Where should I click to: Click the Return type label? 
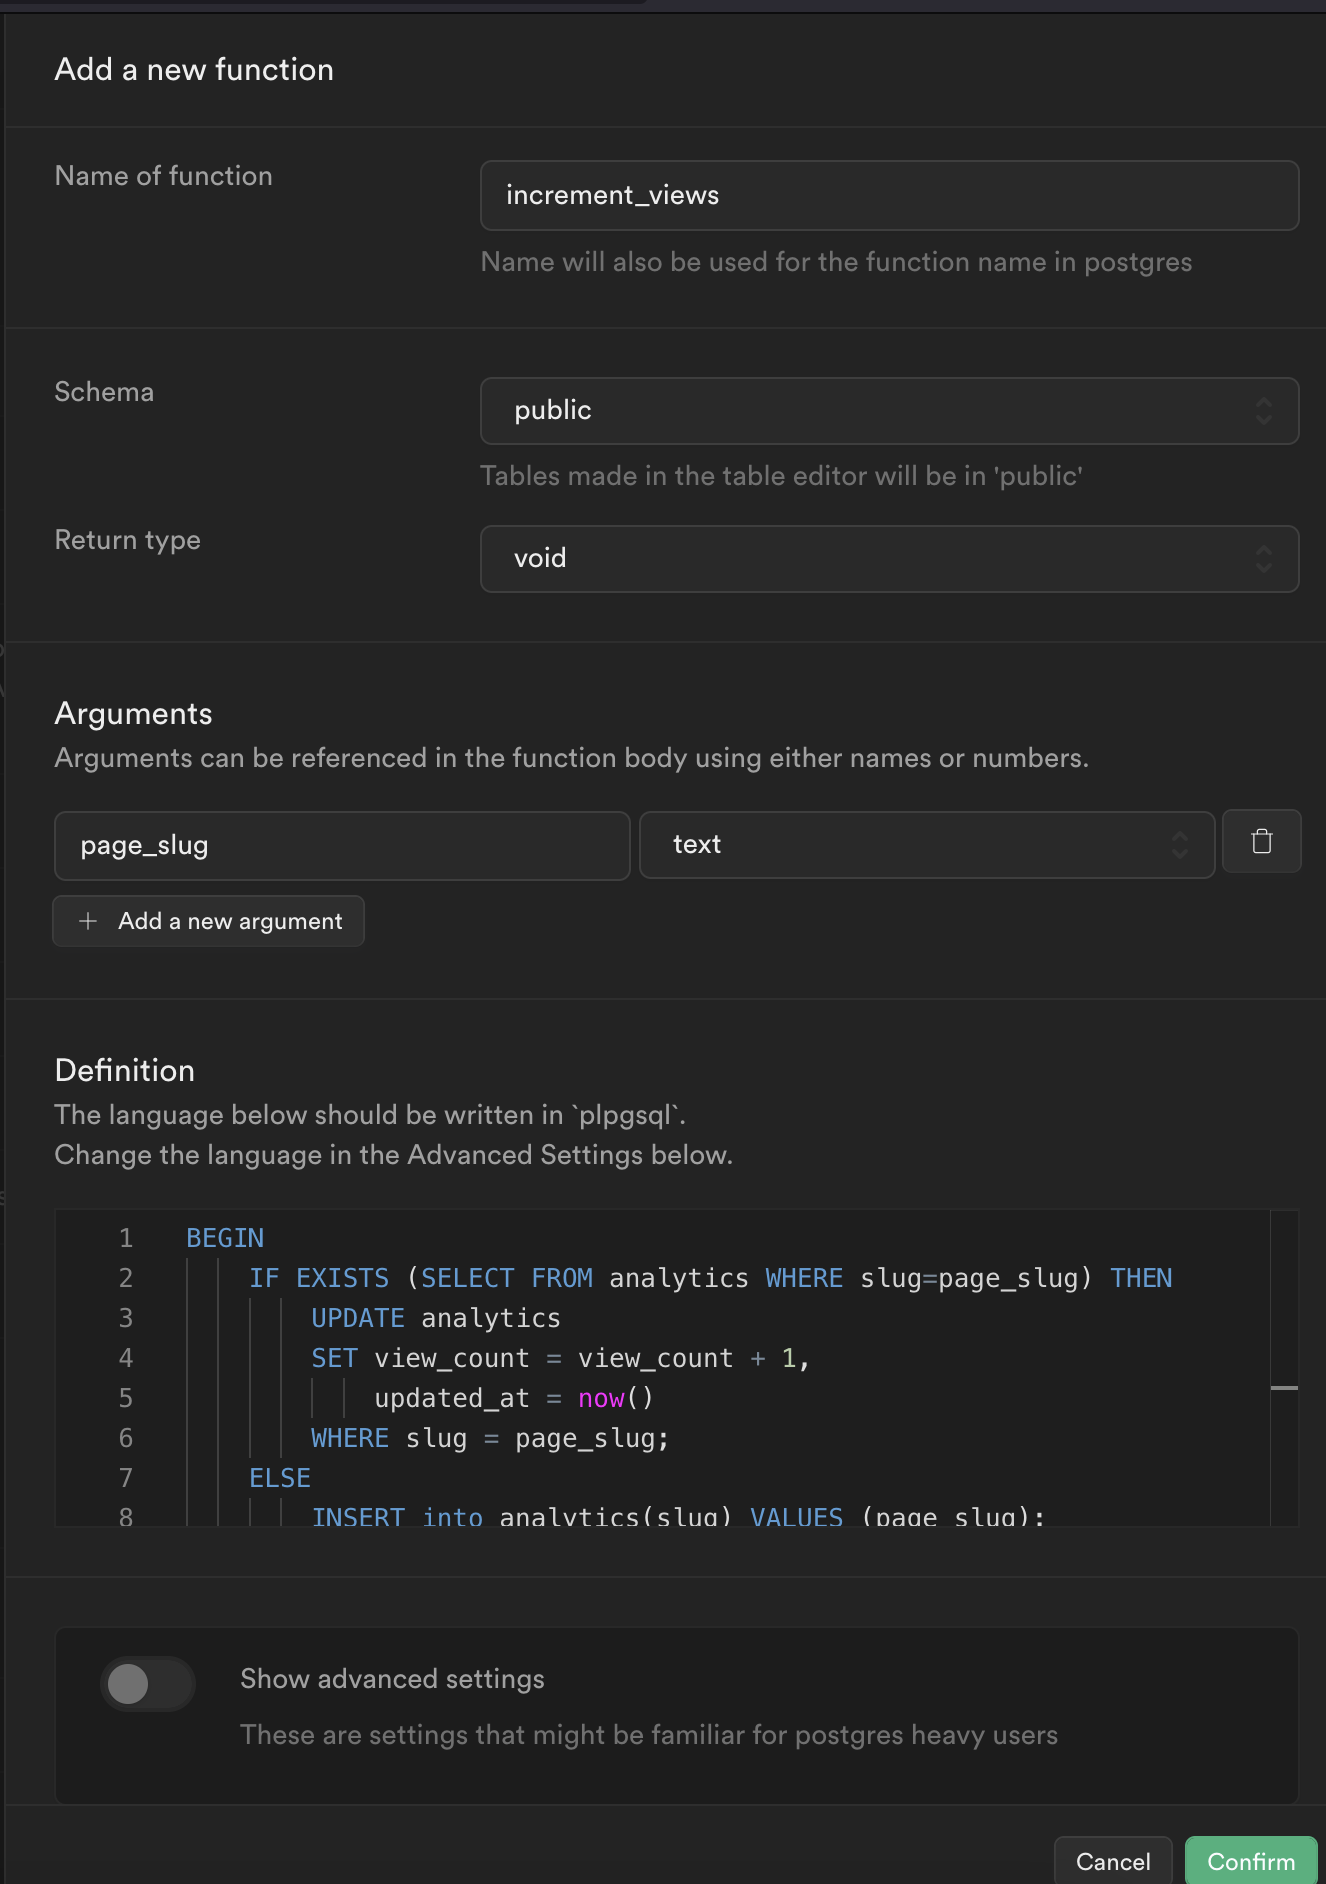pyautogui.click(x=127, y=541)
